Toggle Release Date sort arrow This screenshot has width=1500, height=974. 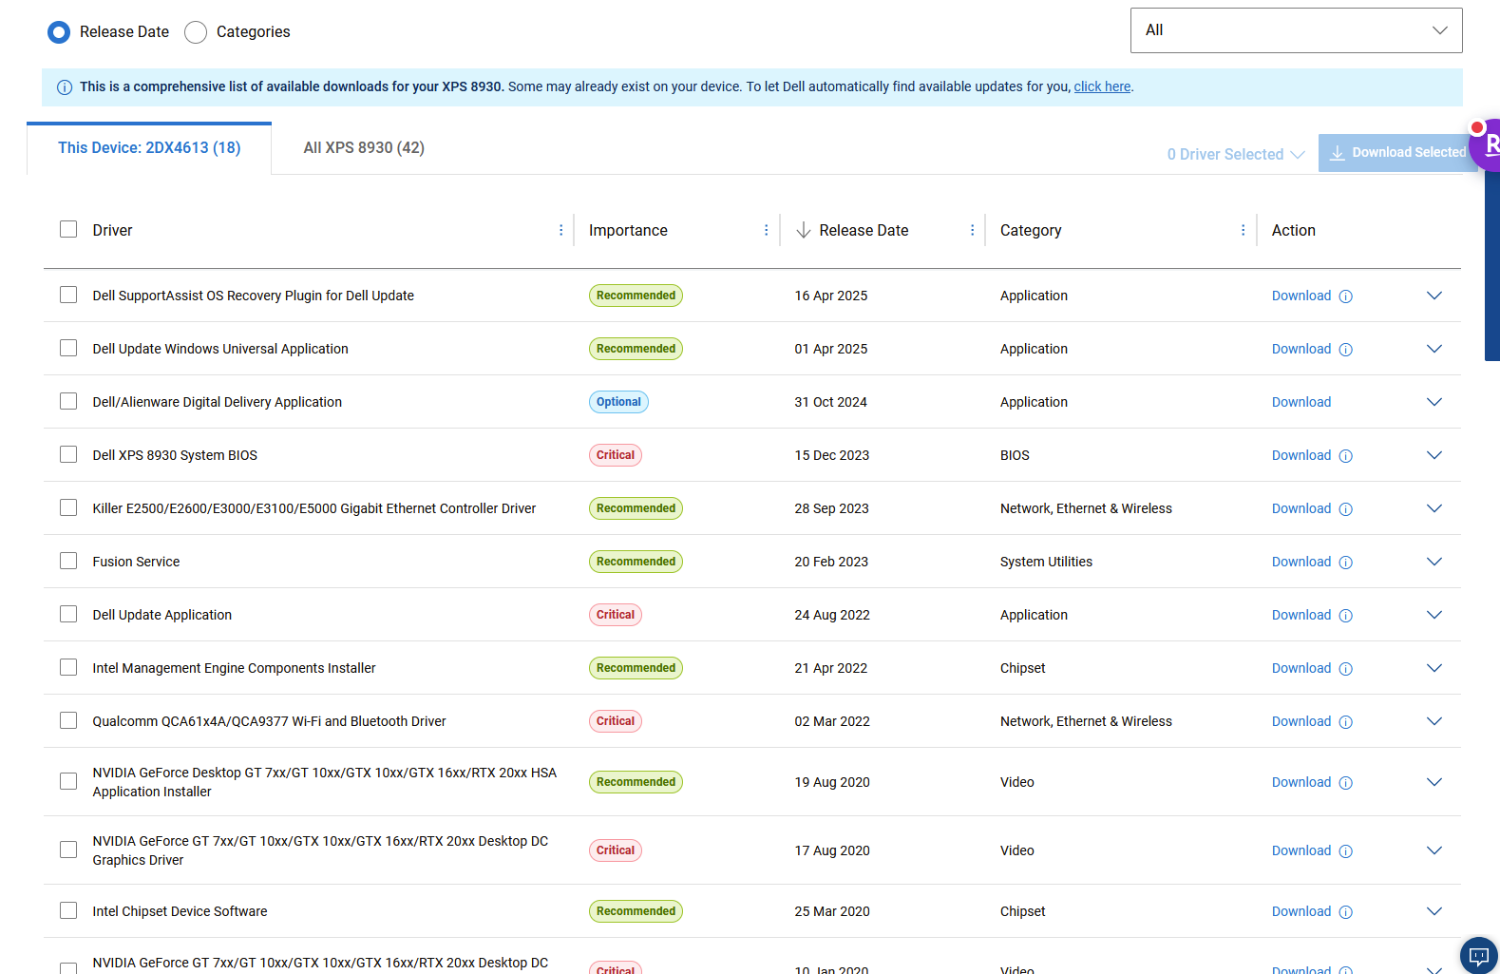click(x=803, y=230)
